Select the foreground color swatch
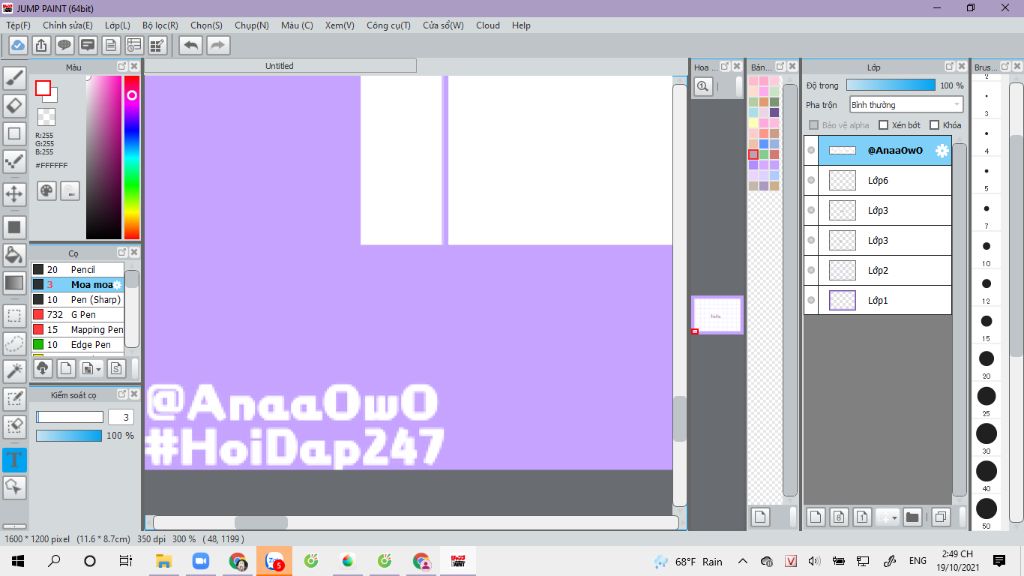 point(43,88)
